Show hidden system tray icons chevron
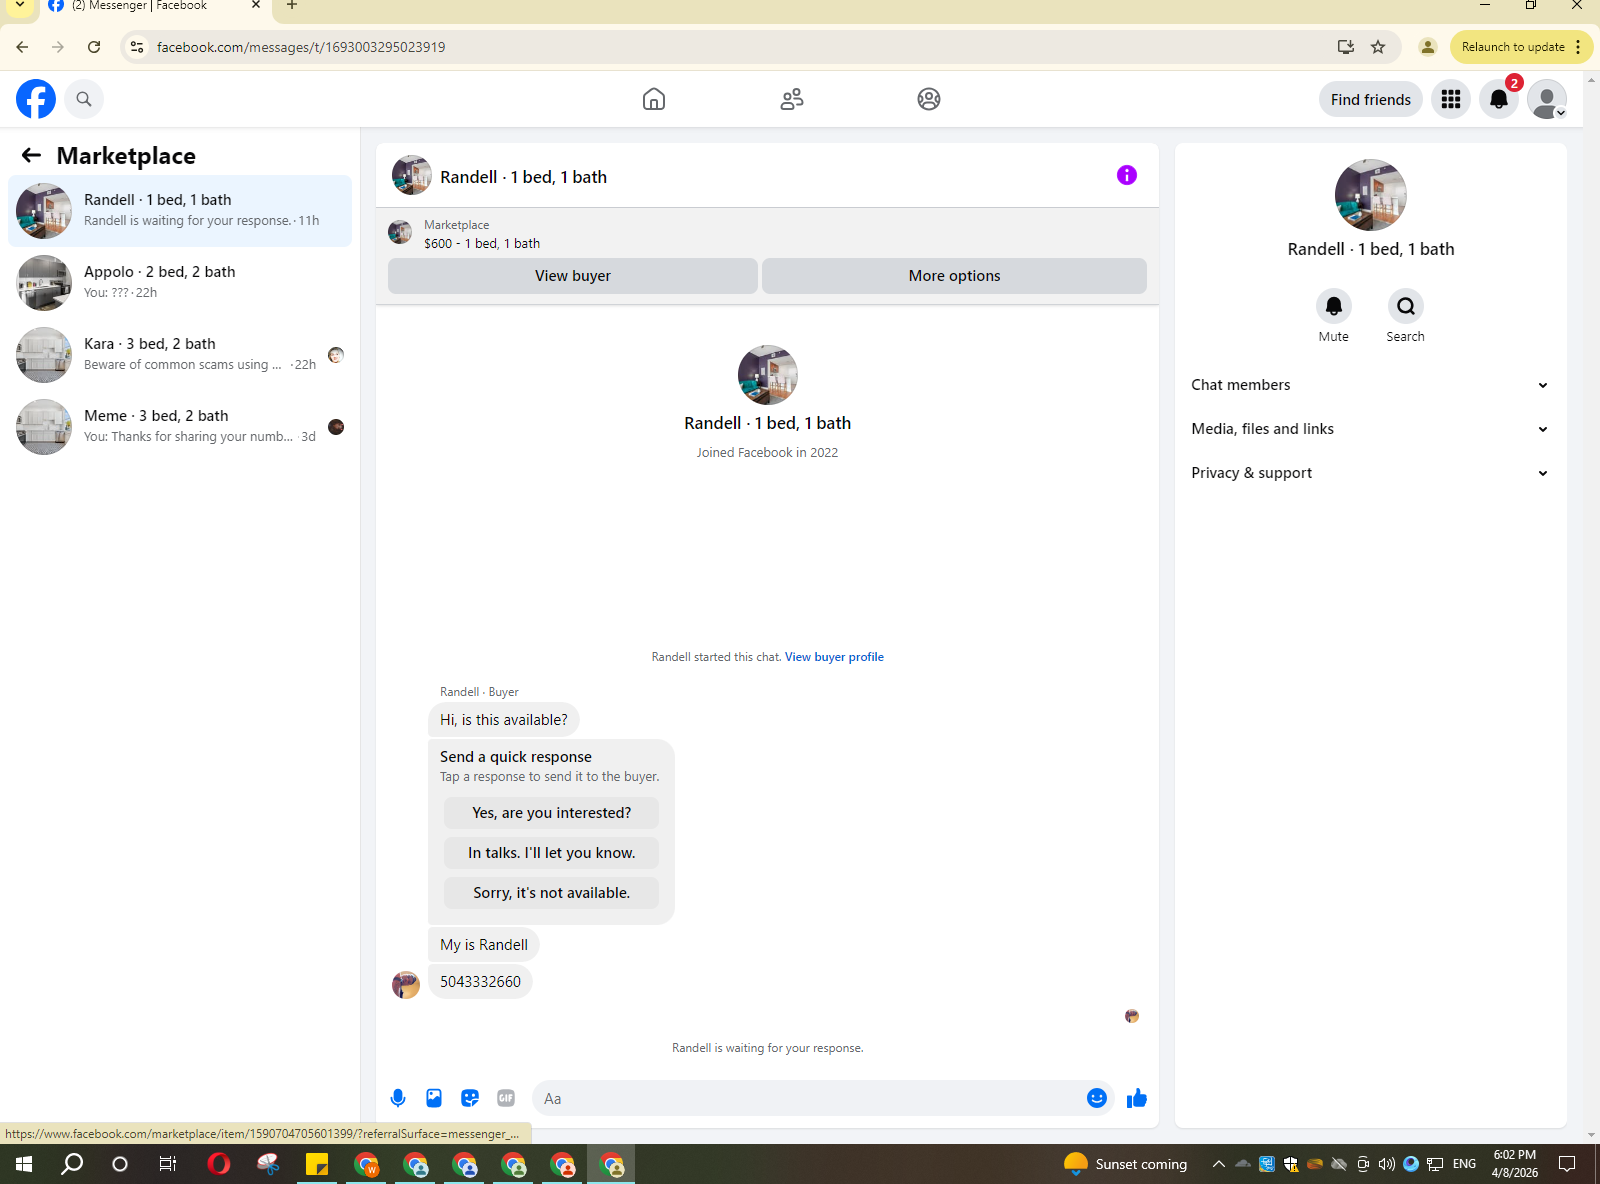The height and width of the screenshot is (1184, 1600). 1218,1164
